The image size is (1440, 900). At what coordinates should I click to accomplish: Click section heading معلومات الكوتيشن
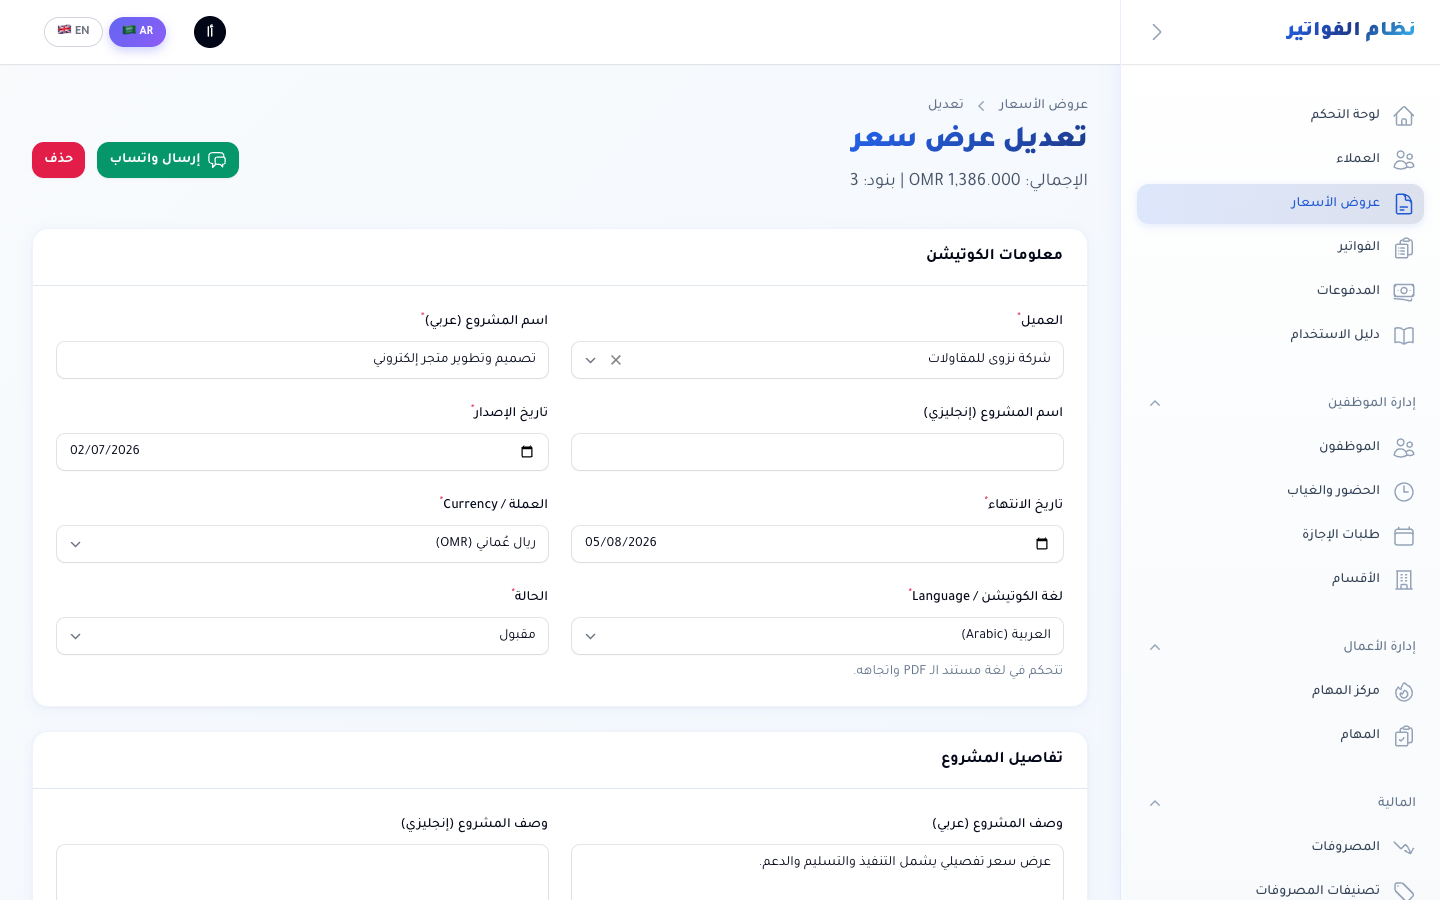pyautogui.click(x=994, y=255)
